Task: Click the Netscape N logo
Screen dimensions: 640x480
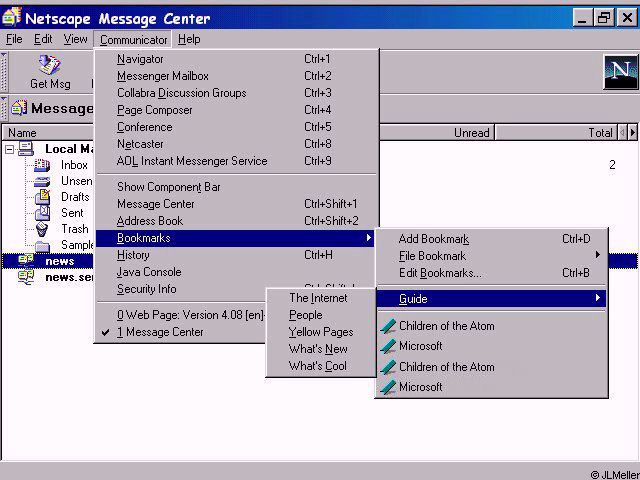Action: (620, 72)
